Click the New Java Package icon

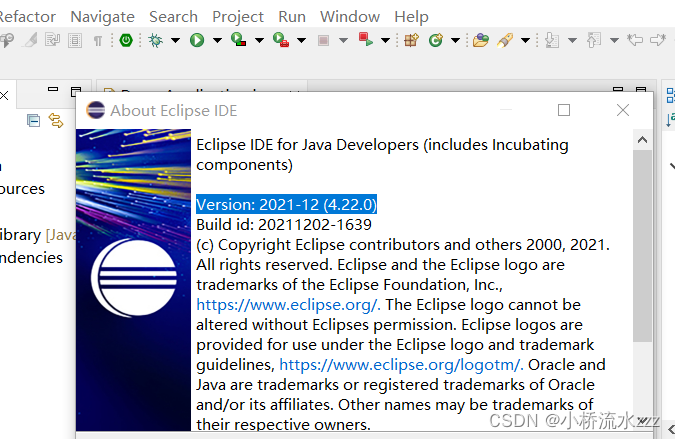[x=412, y=40]
